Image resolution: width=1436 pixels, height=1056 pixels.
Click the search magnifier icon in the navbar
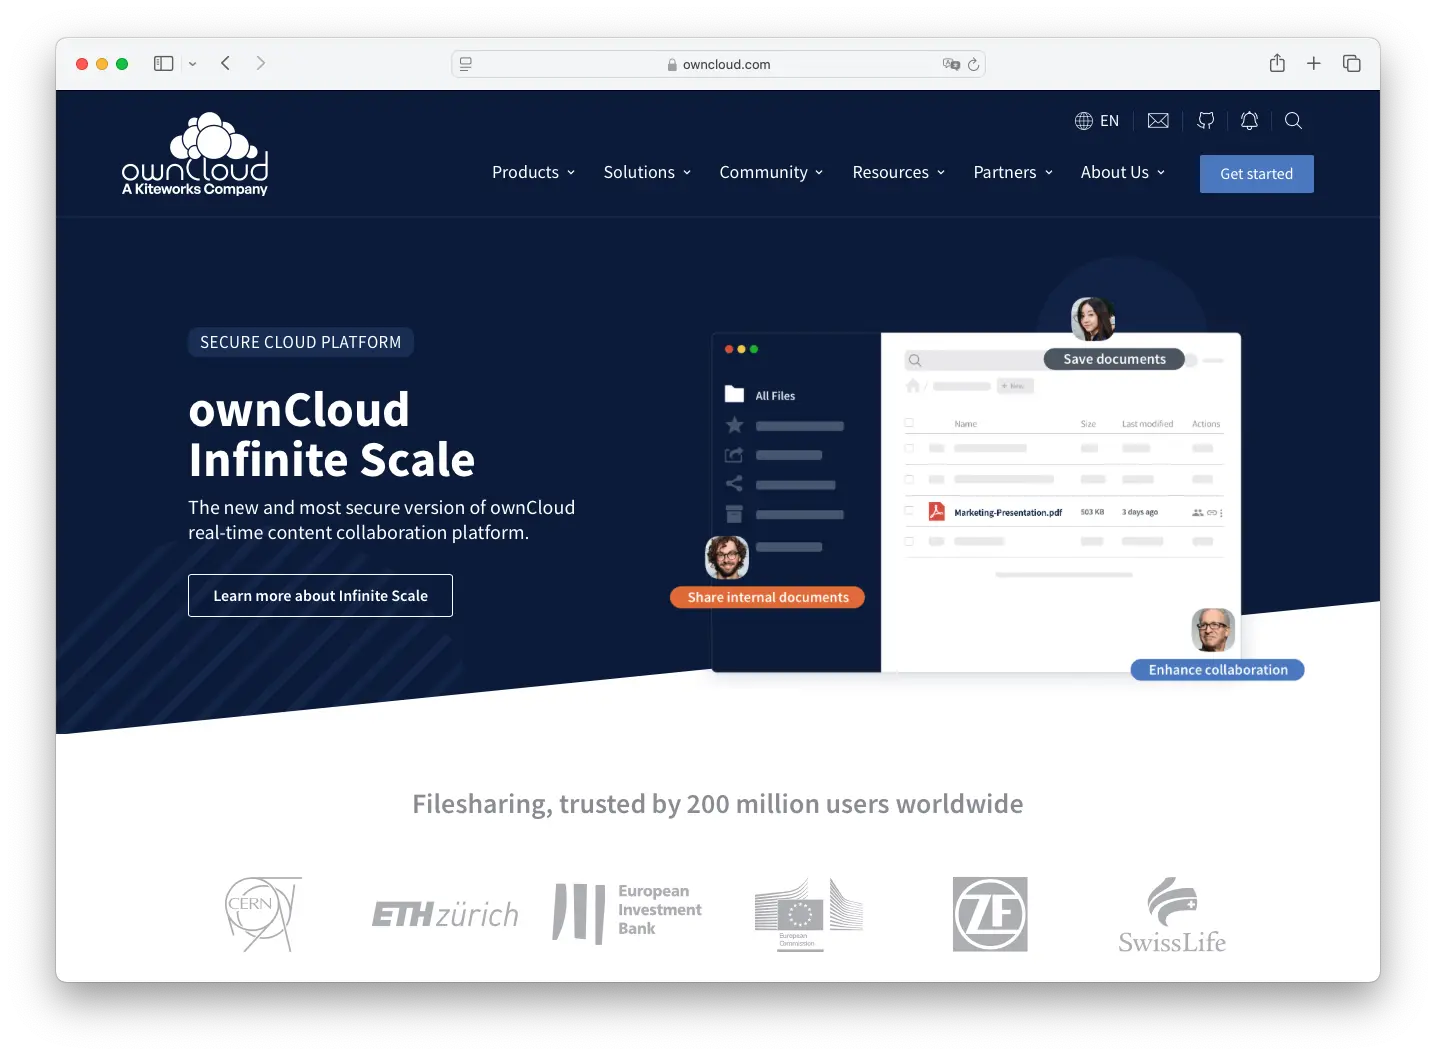click(1293, 121)
